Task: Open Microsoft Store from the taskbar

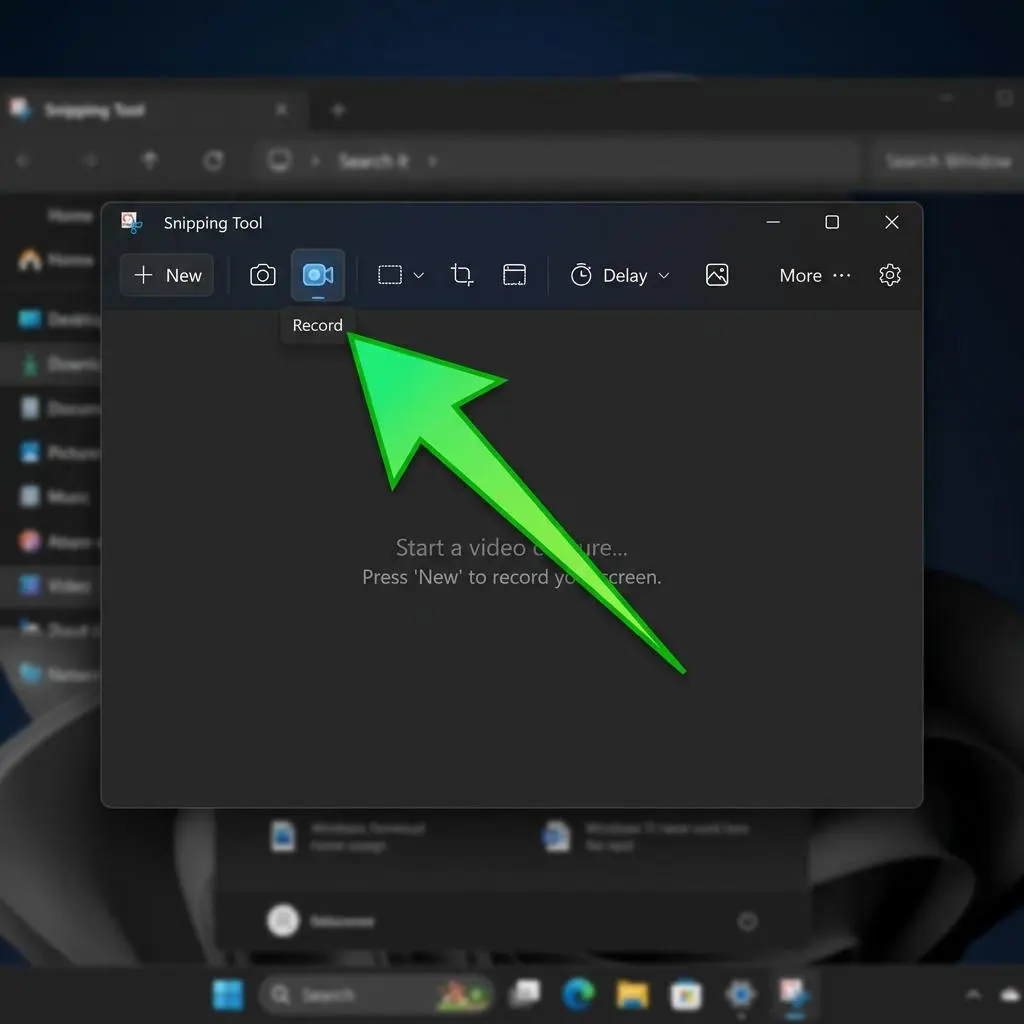Action: (x=686, y=995)
